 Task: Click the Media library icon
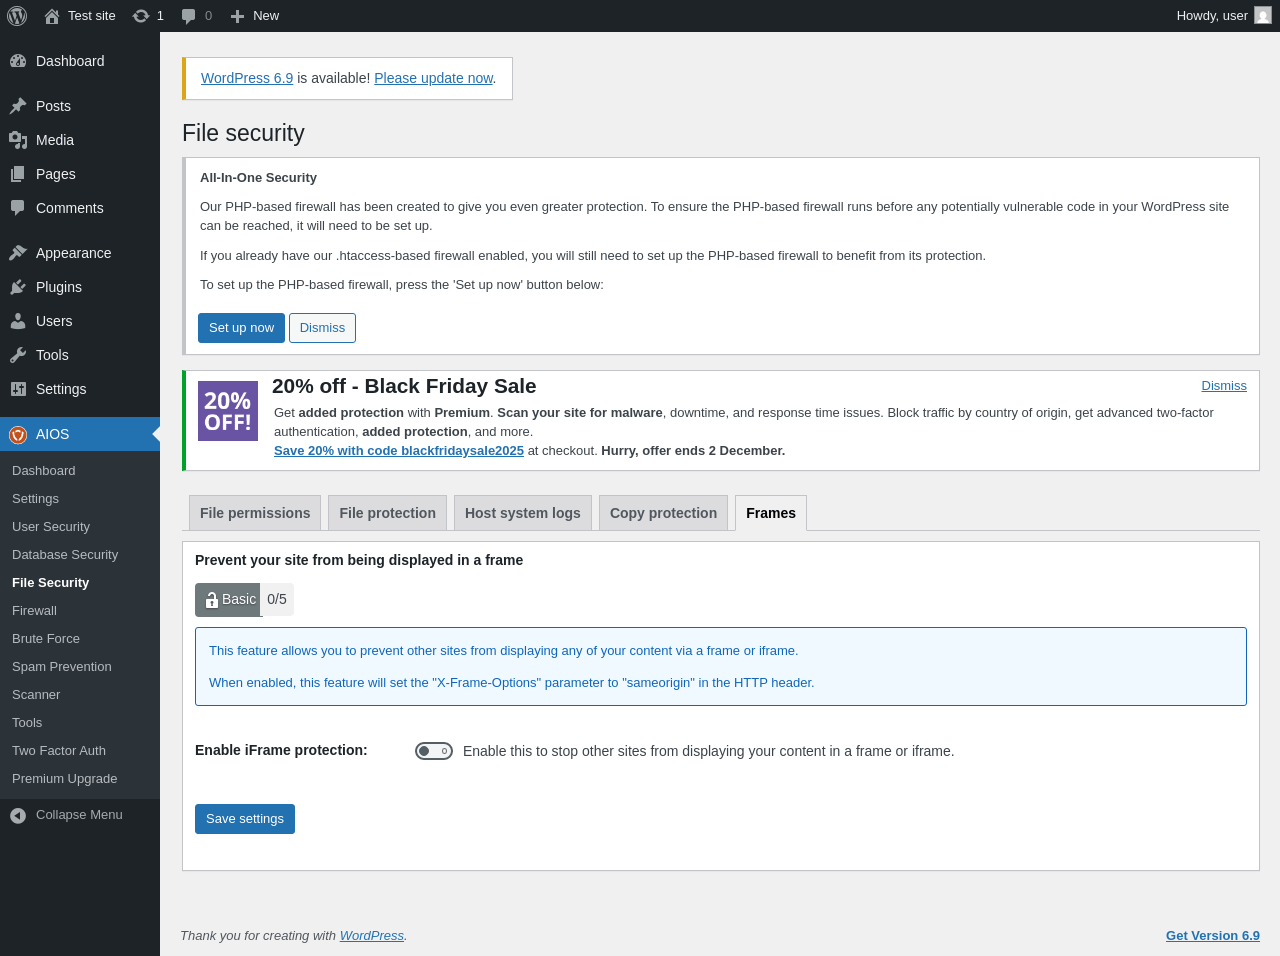[x=18, y=140]
